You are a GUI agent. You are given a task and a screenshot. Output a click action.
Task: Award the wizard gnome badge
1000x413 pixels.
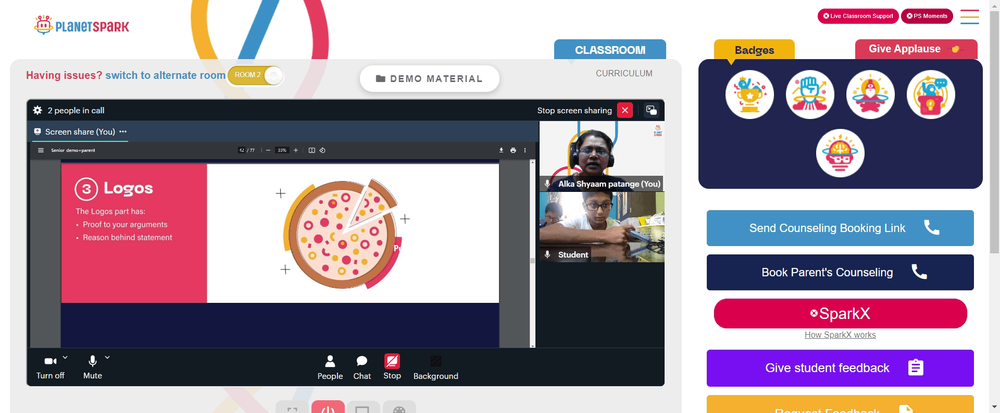pos(870,94)
